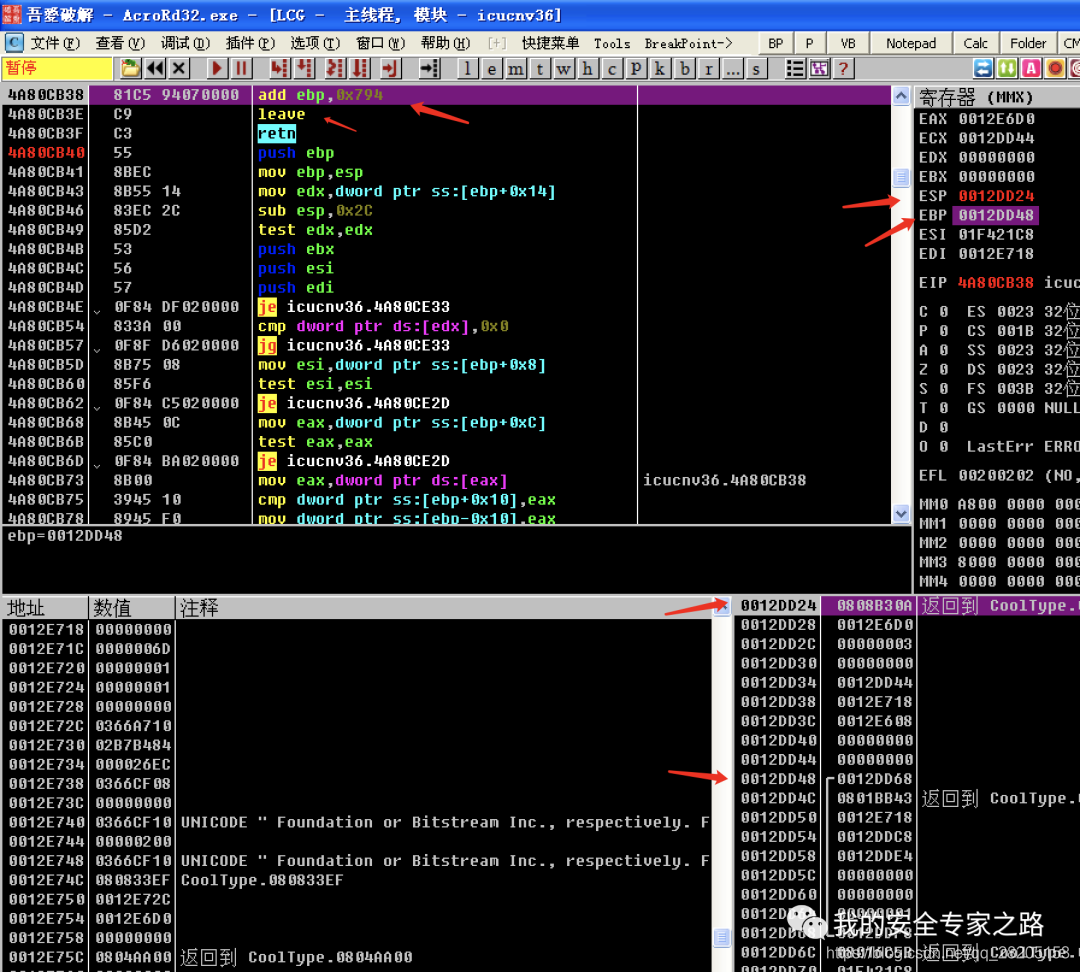The height and width of the screenshot is (972, 1080).
Task: Open appearance options purple grid icon
Action: point(820,68)
